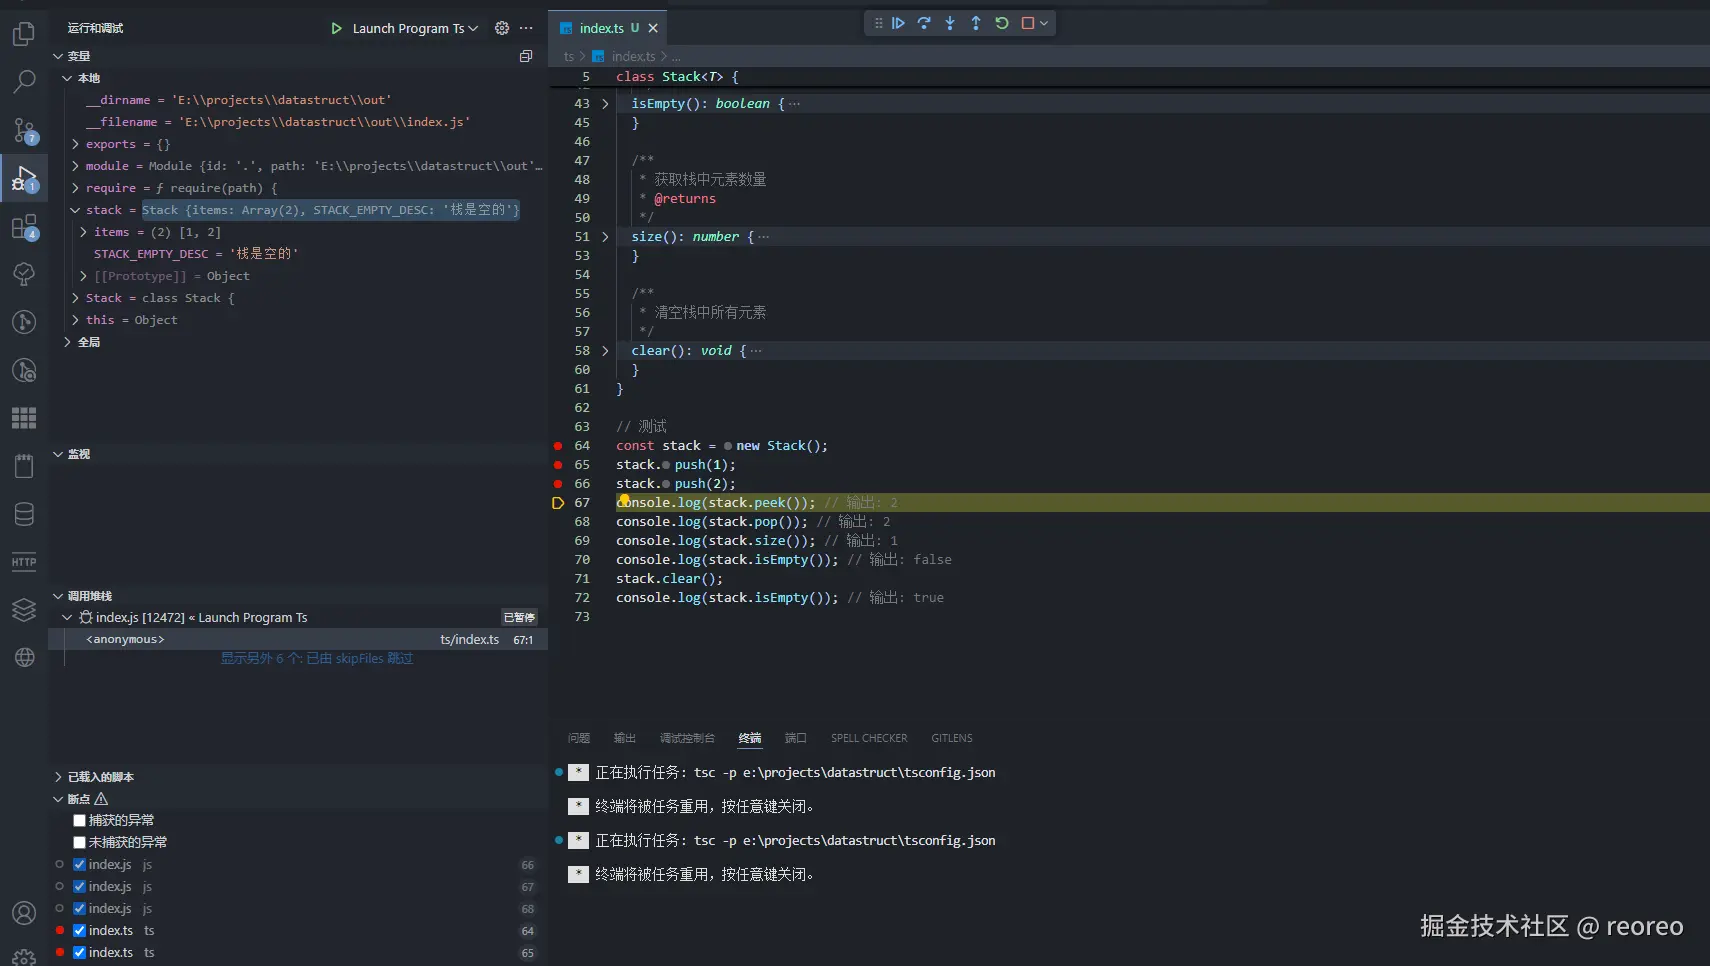Unfold the collapsed size() method at line 51
The height and width of the screenshot is (966, 1710).
[605, 237]
